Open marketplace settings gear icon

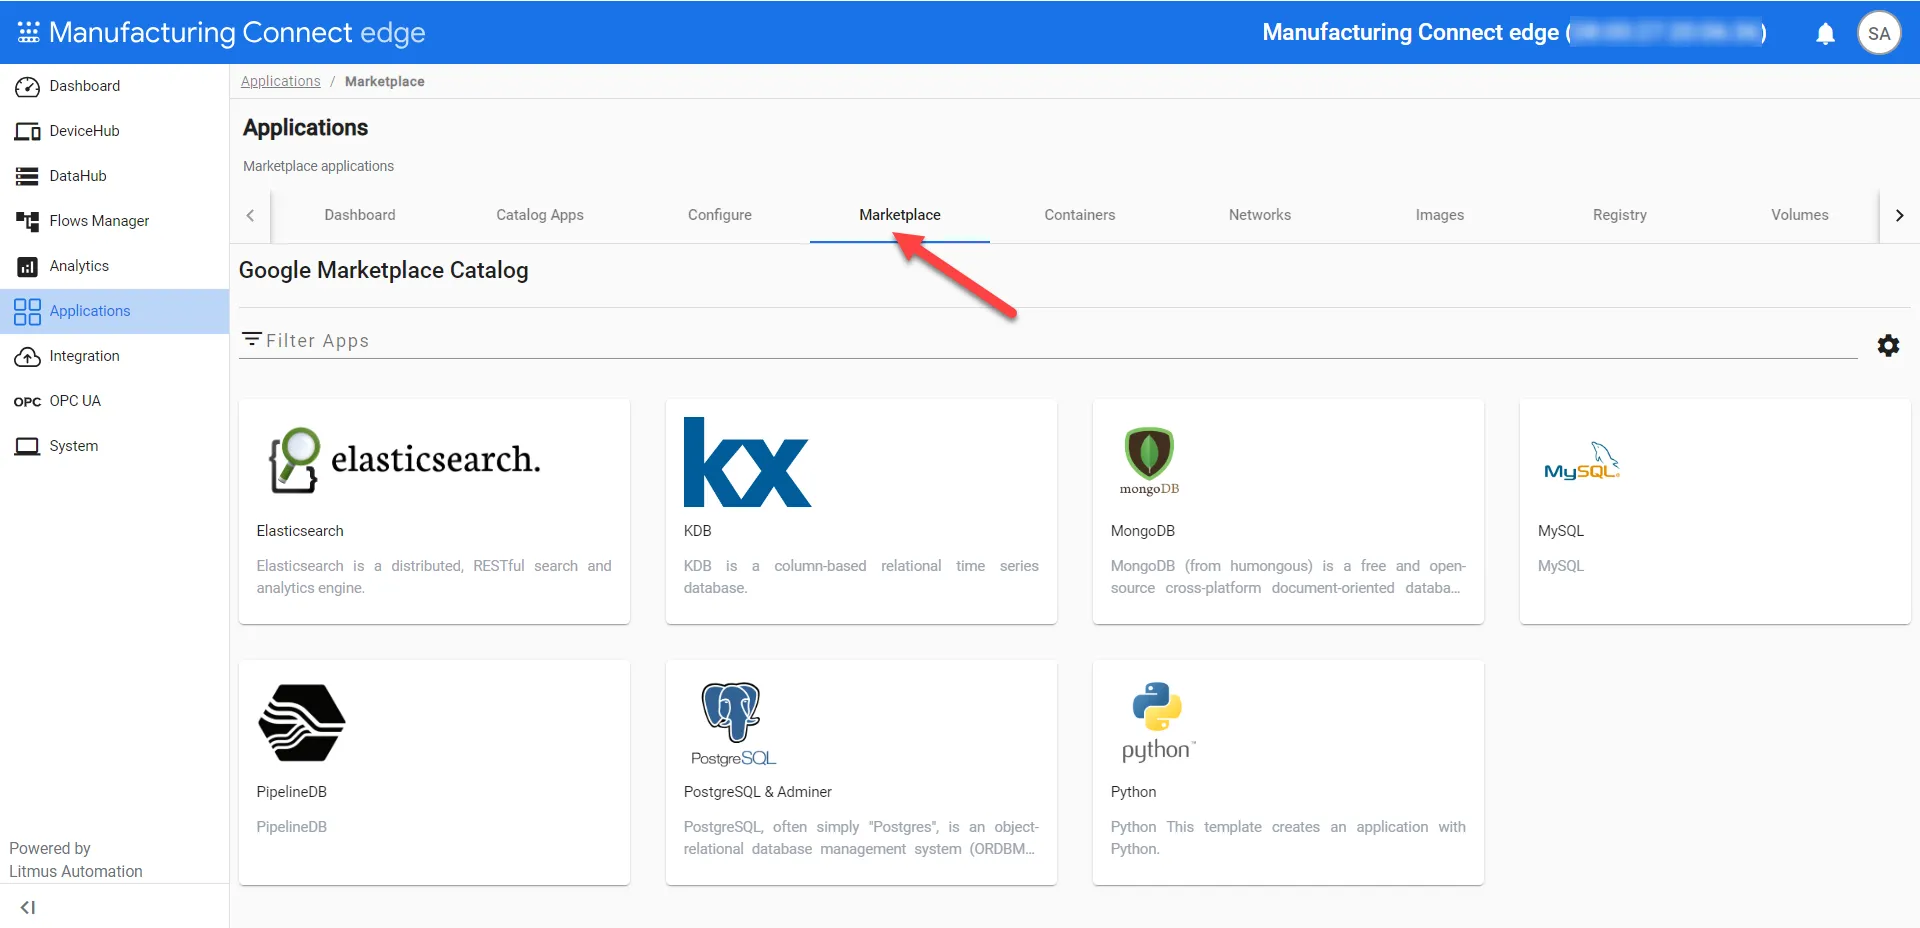click(x=1888, y=346)
